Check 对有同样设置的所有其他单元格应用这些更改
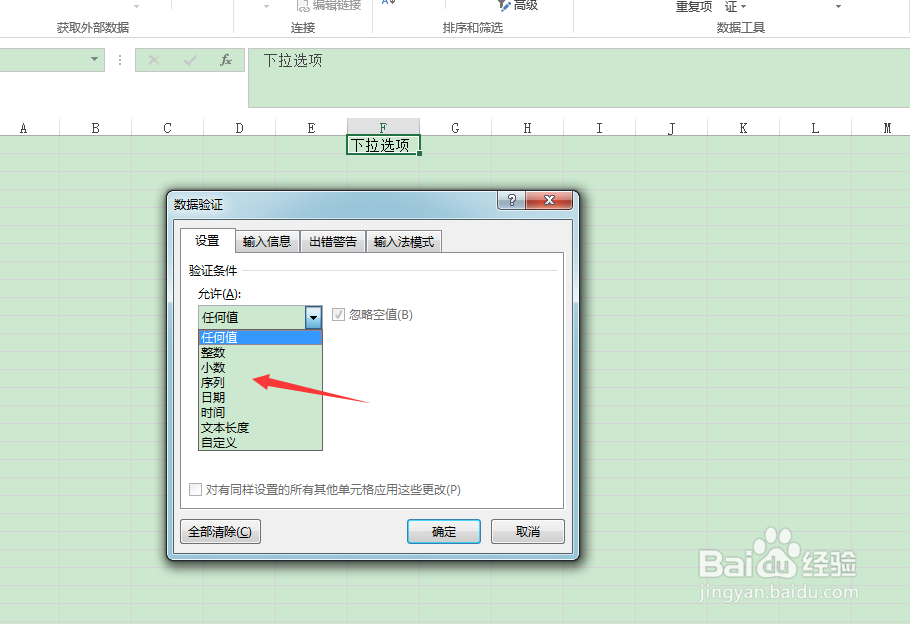 196,489
